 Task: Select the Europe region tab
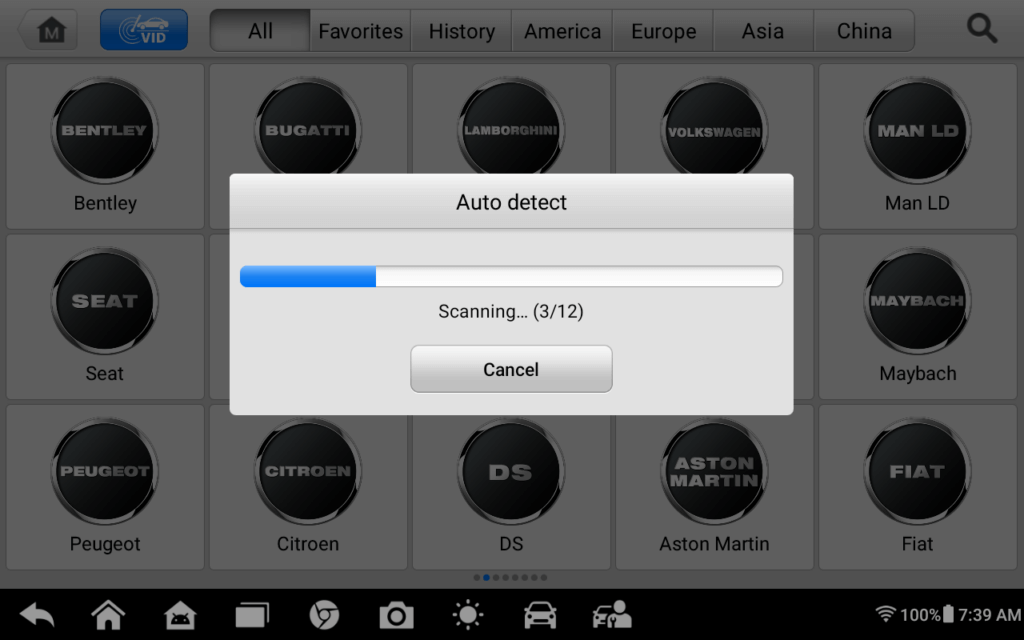click(663, 31)
